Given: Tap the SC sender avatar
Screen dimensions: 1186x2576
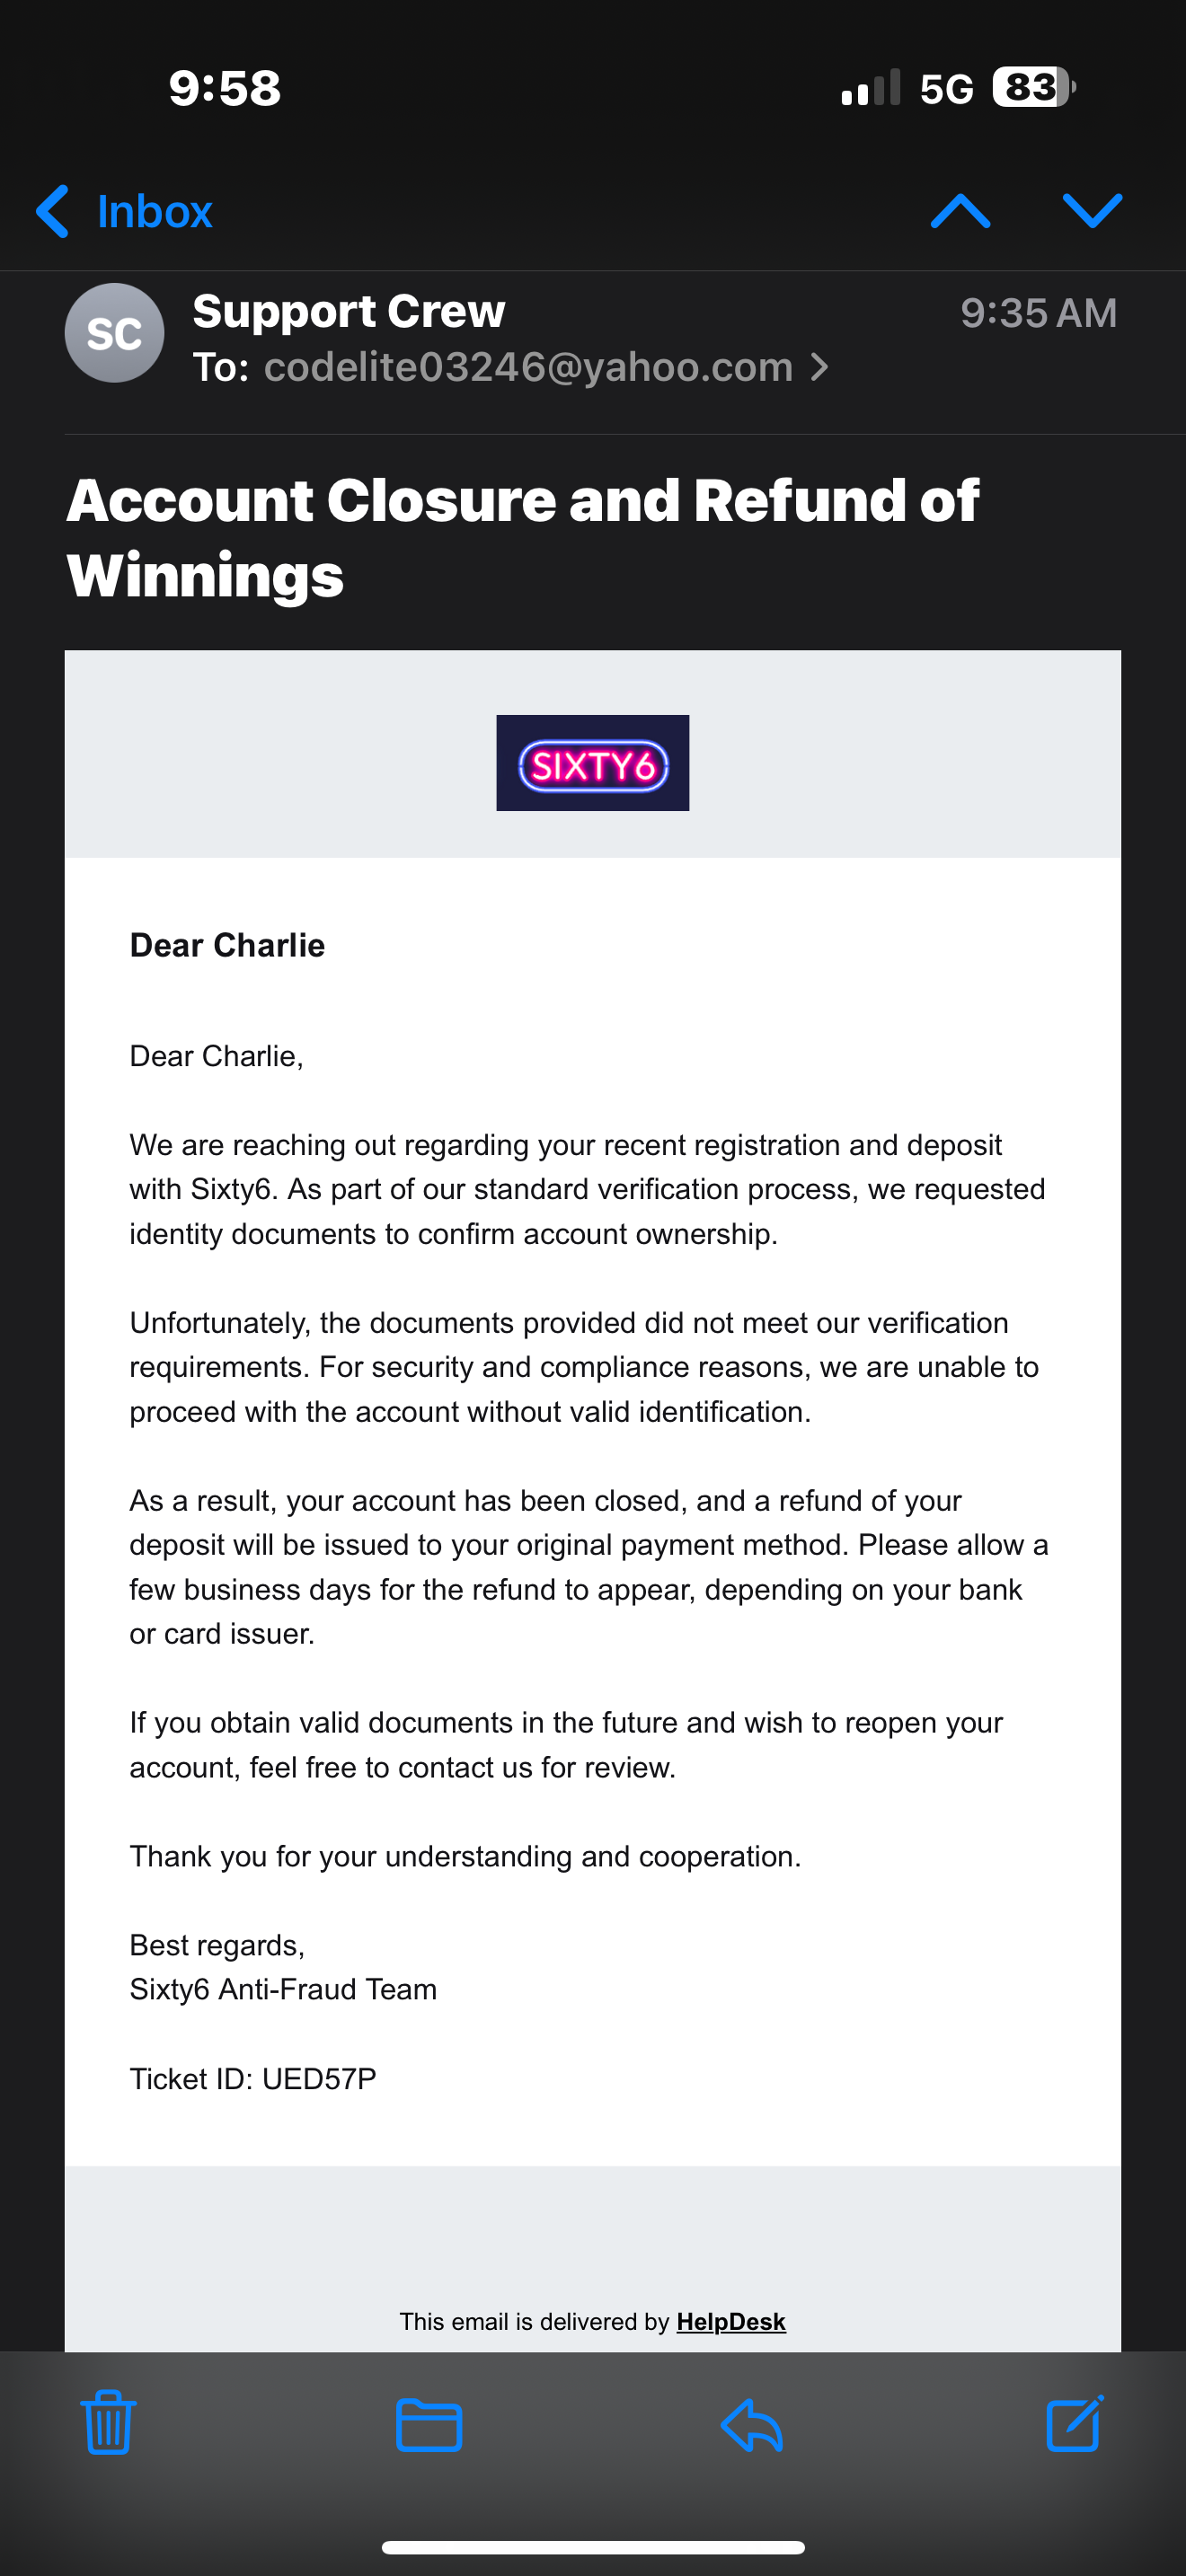Looking at the screenshot, I should [x=114, y=333].
